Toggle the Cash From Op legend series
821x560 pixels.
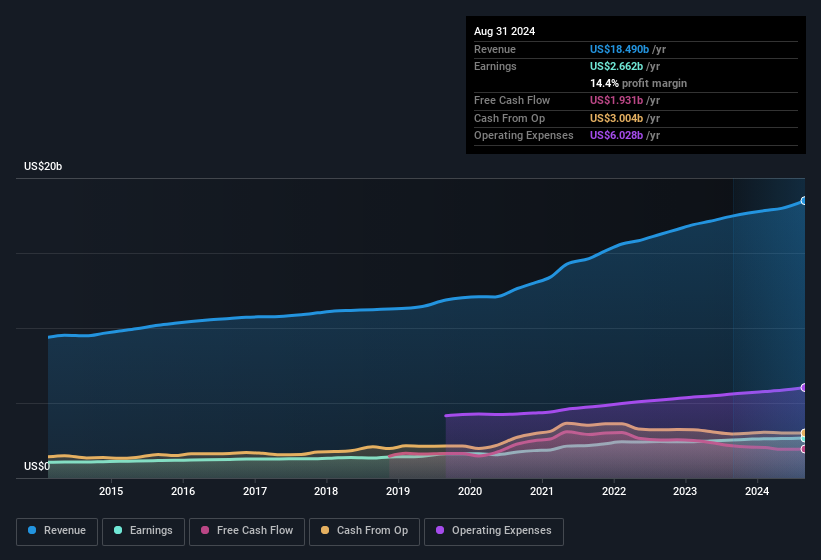[364, 530]
